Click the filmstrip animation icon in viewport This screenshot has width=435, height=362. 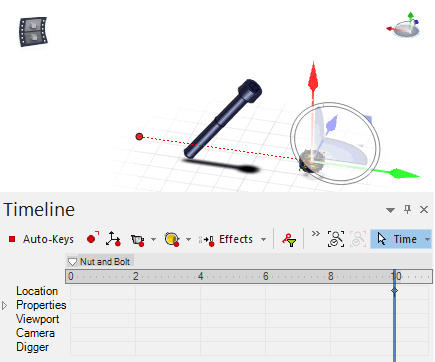click(33, 32)
